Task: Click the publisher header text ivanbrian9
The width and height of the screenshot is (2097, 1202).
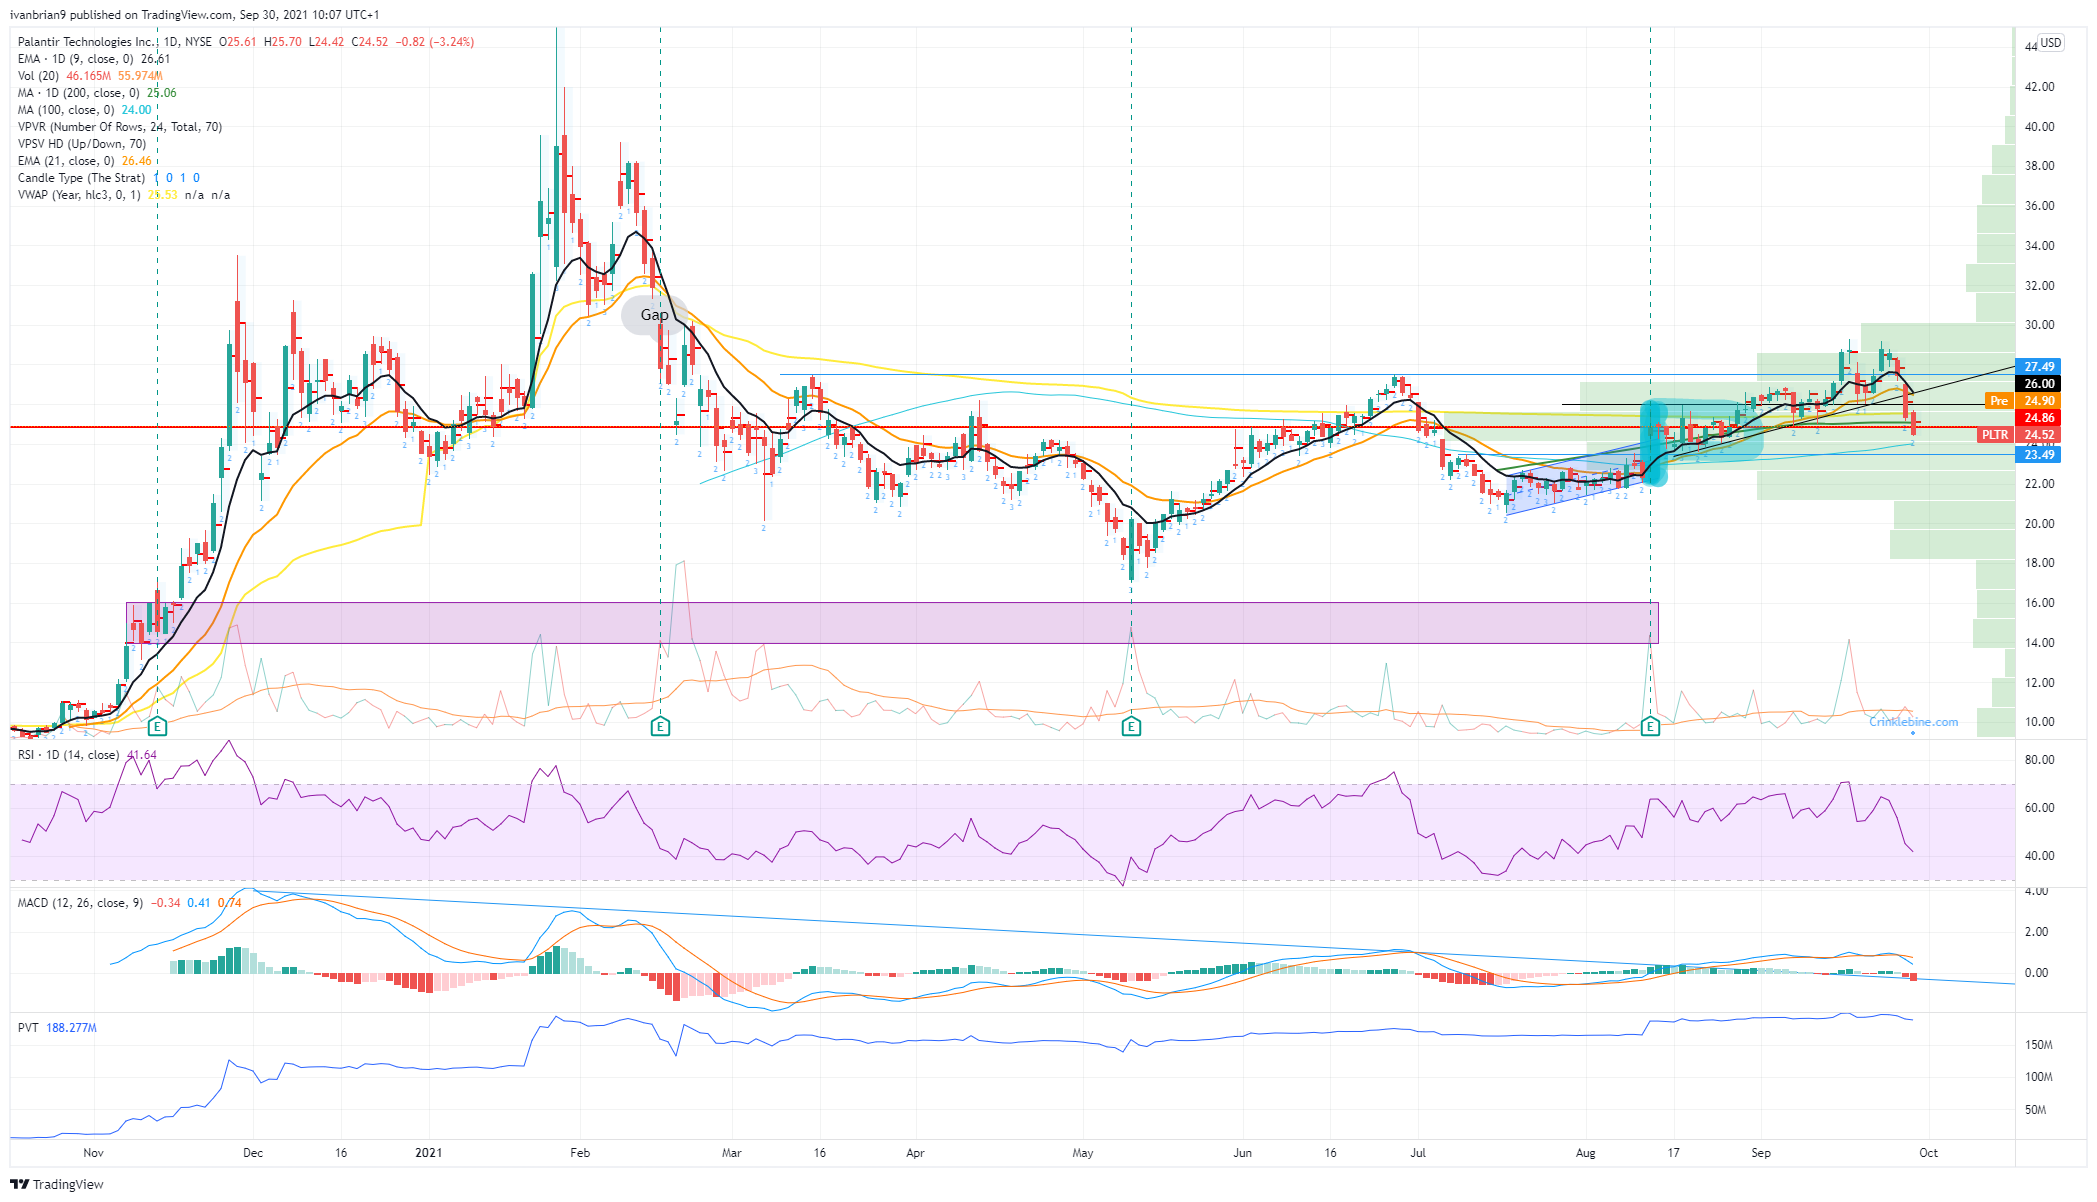Action: click(37, 15)
